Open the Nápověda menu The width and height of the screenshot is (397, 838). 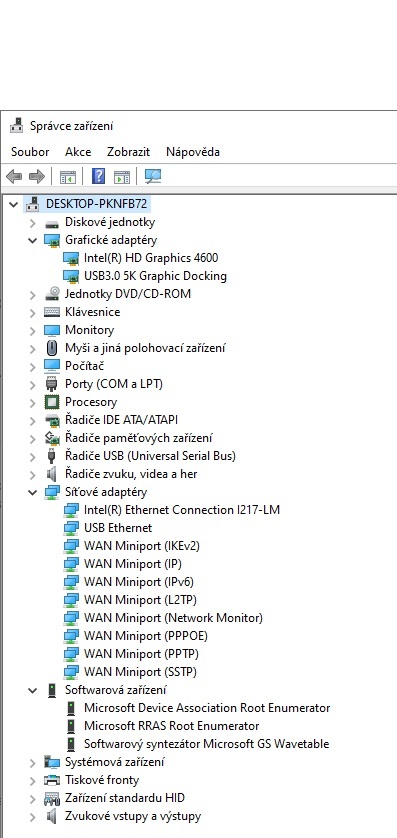click(x=193, y=152)
